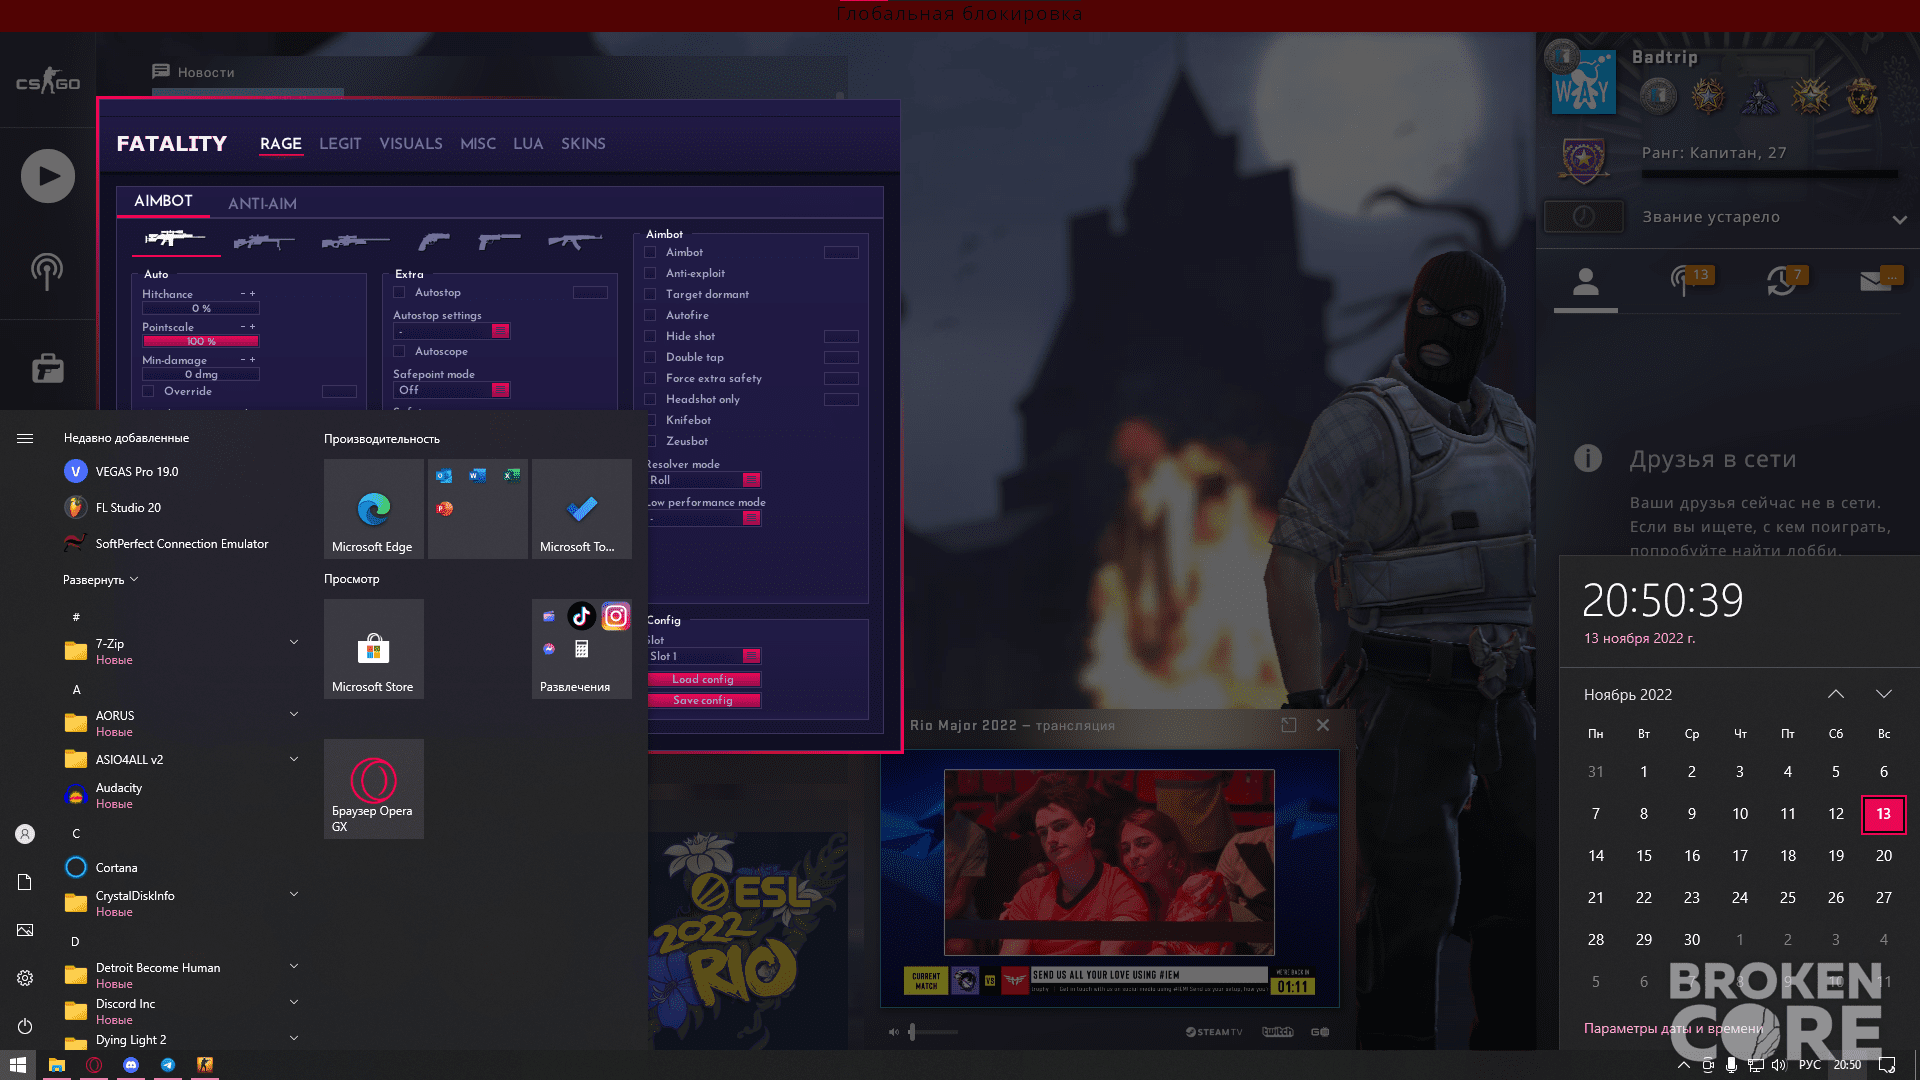
Task: Open Microsoft Edge tile in Start menu
Action: (374, 509)
